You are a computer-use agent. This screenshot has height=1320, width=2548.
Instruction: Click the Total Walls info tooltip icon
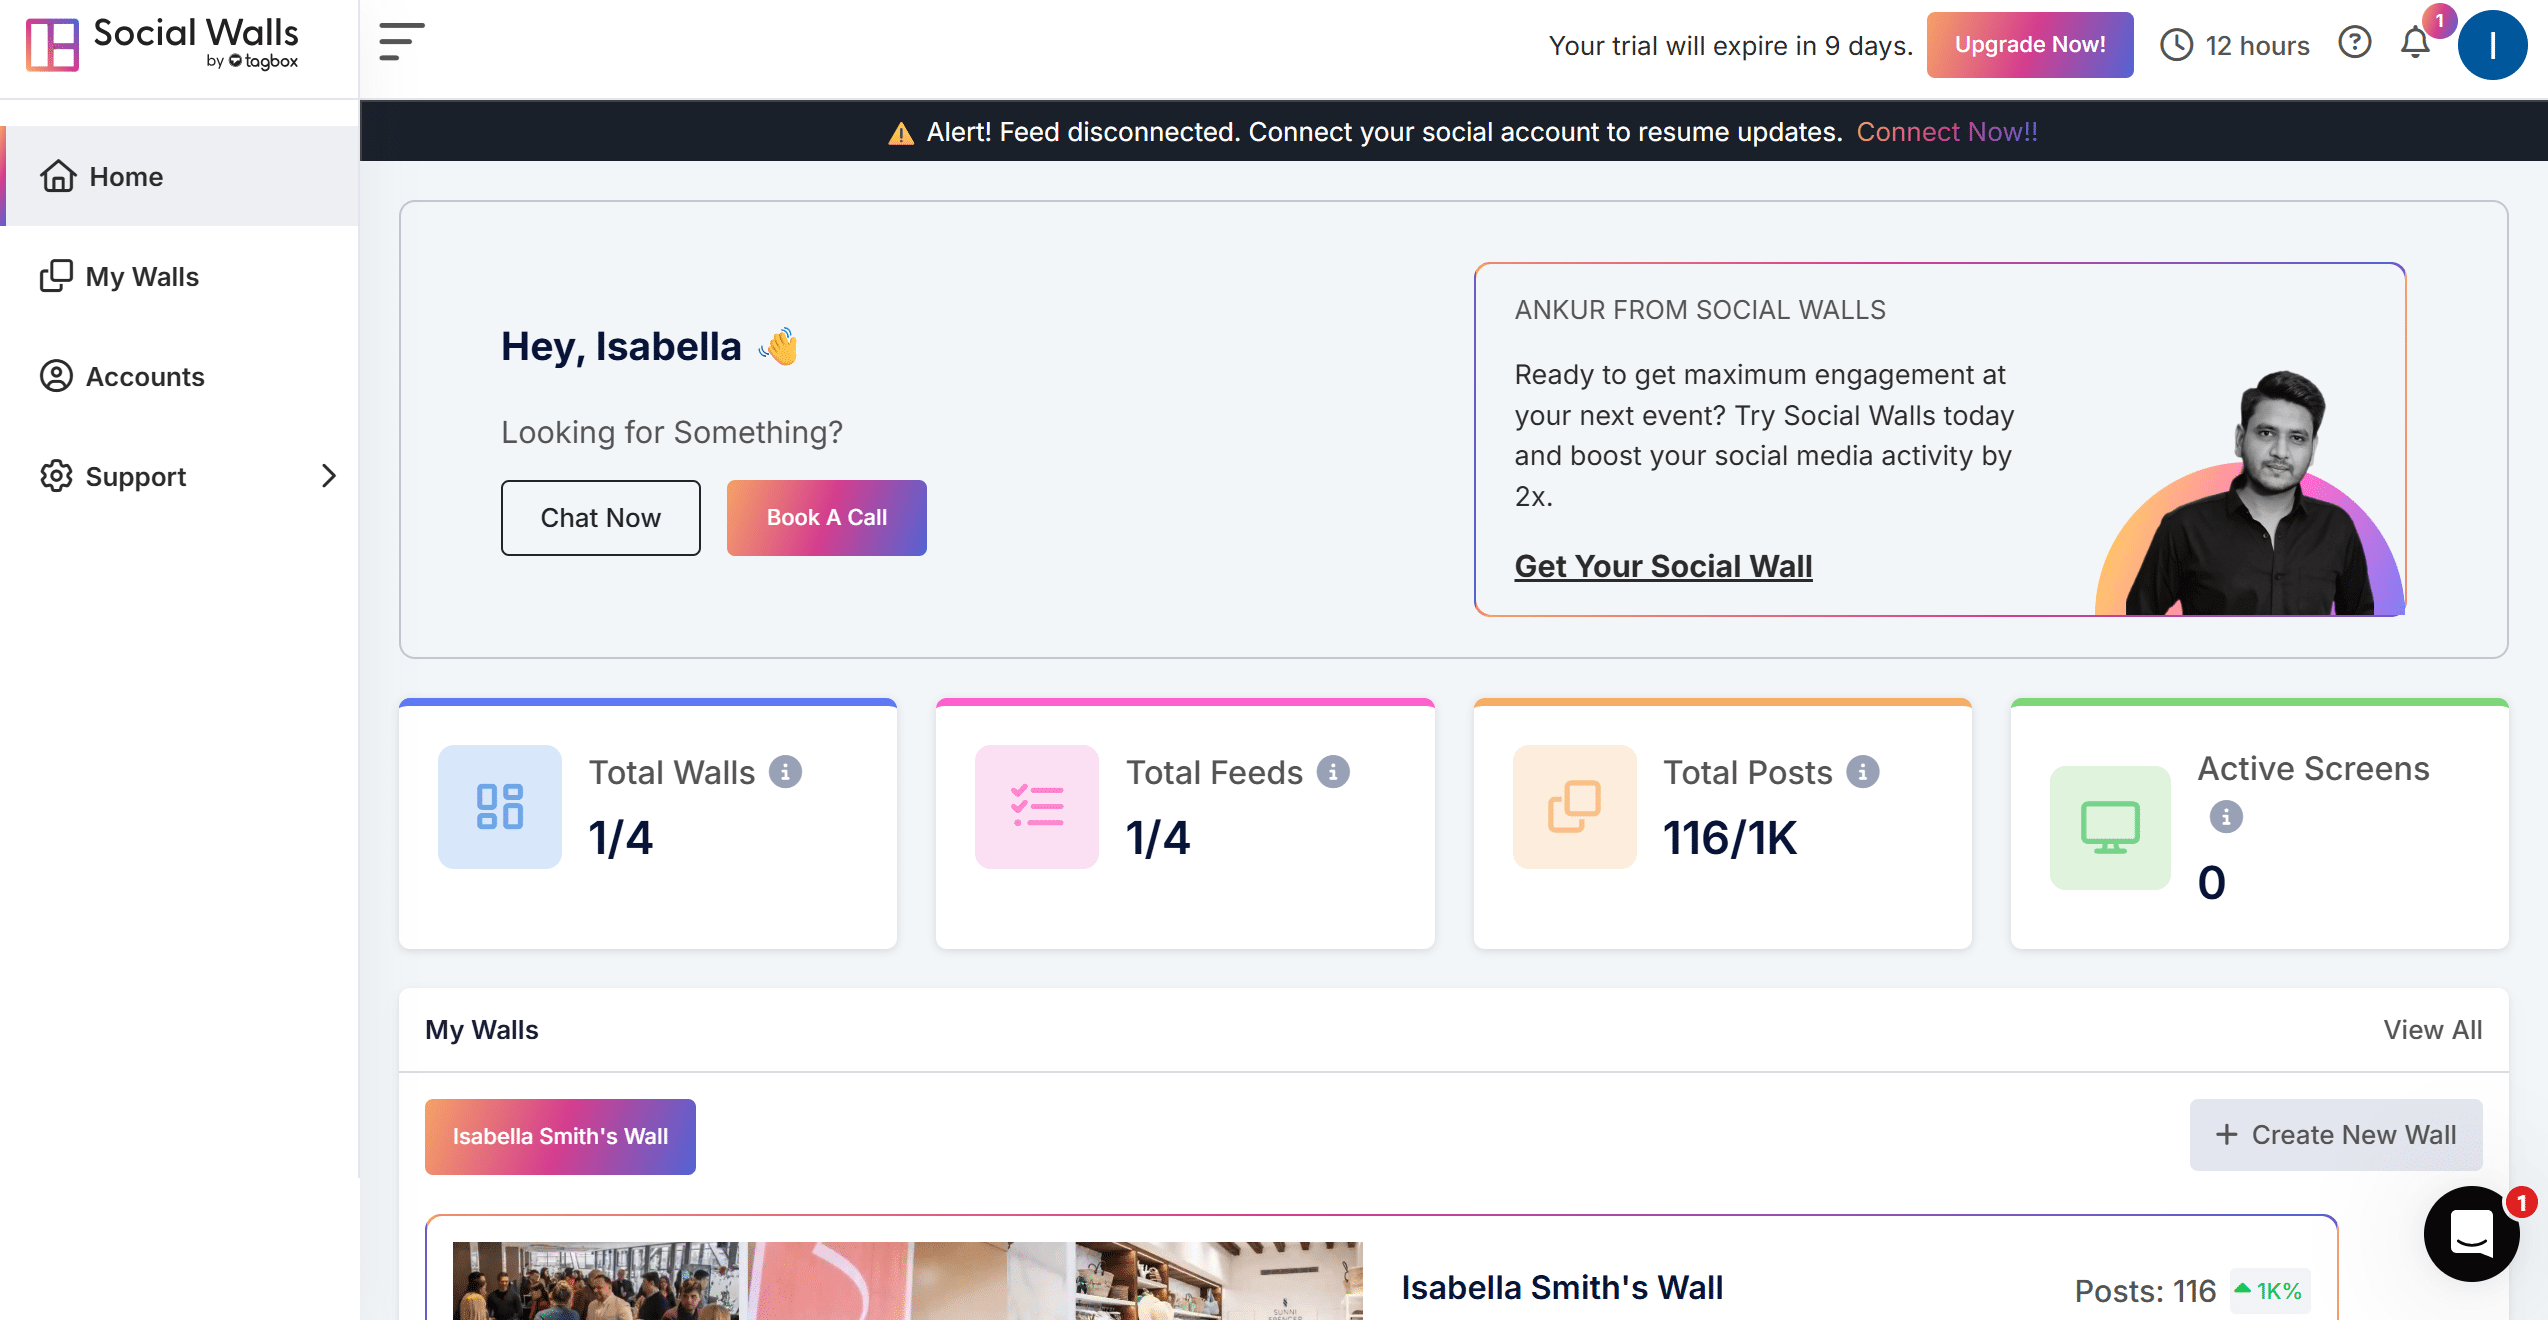[x=787, y=772]
